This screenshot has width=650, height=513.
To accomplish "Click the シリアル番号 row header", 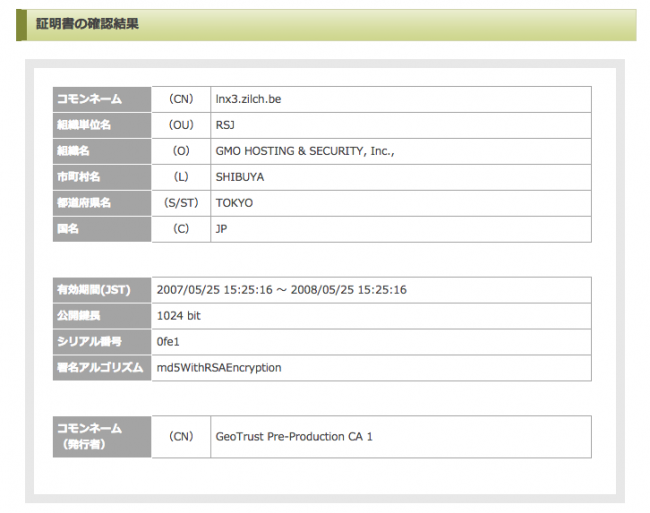I will coord(102,342).
